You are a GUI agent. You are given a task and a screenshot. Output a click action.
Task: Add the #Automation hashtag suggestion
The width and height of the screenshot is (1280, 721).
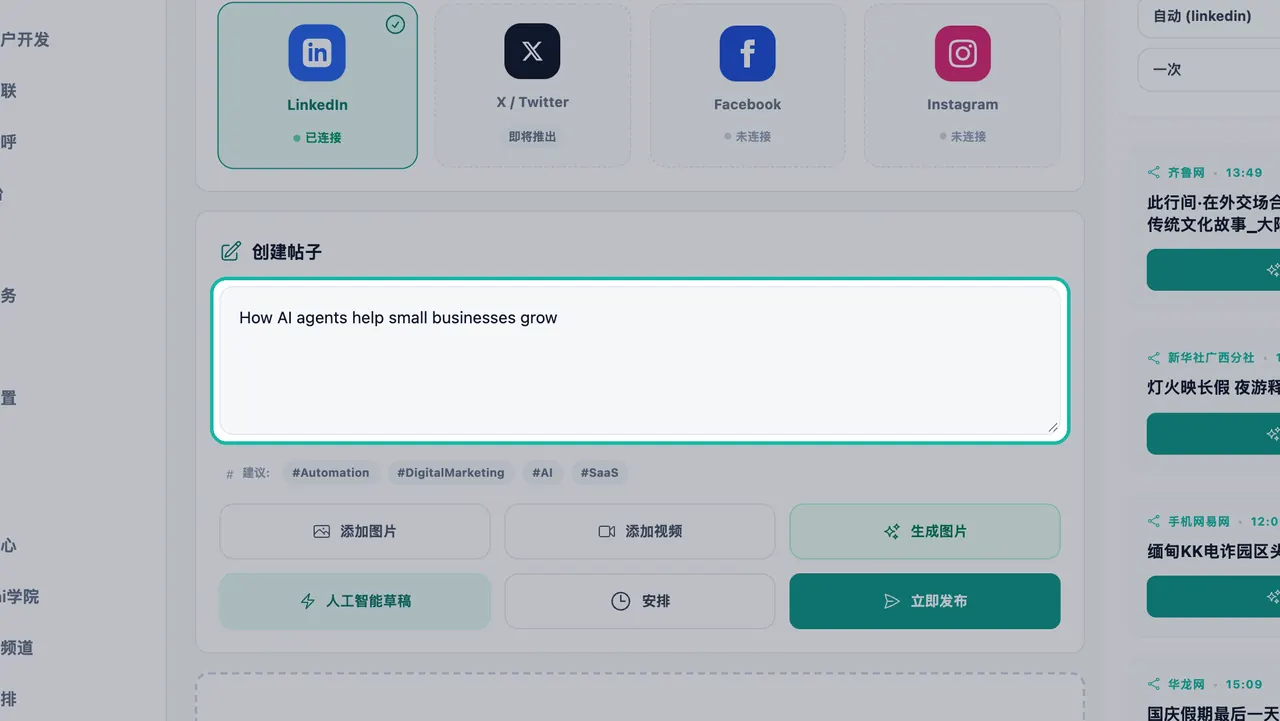coord(331,473)
